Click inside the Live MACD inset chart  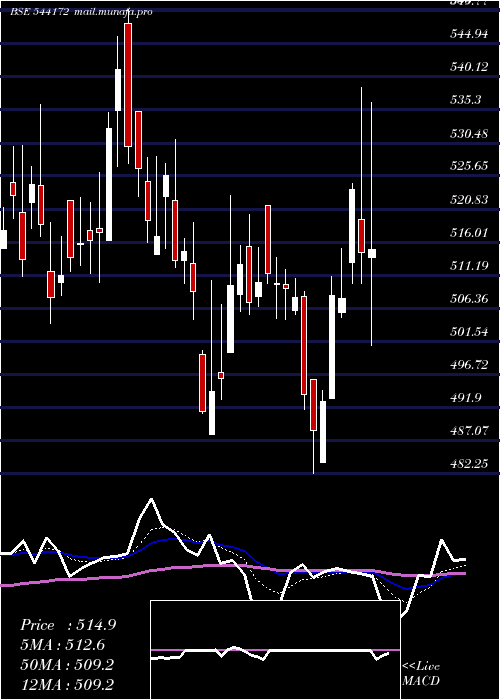click(x=275, y=650)
